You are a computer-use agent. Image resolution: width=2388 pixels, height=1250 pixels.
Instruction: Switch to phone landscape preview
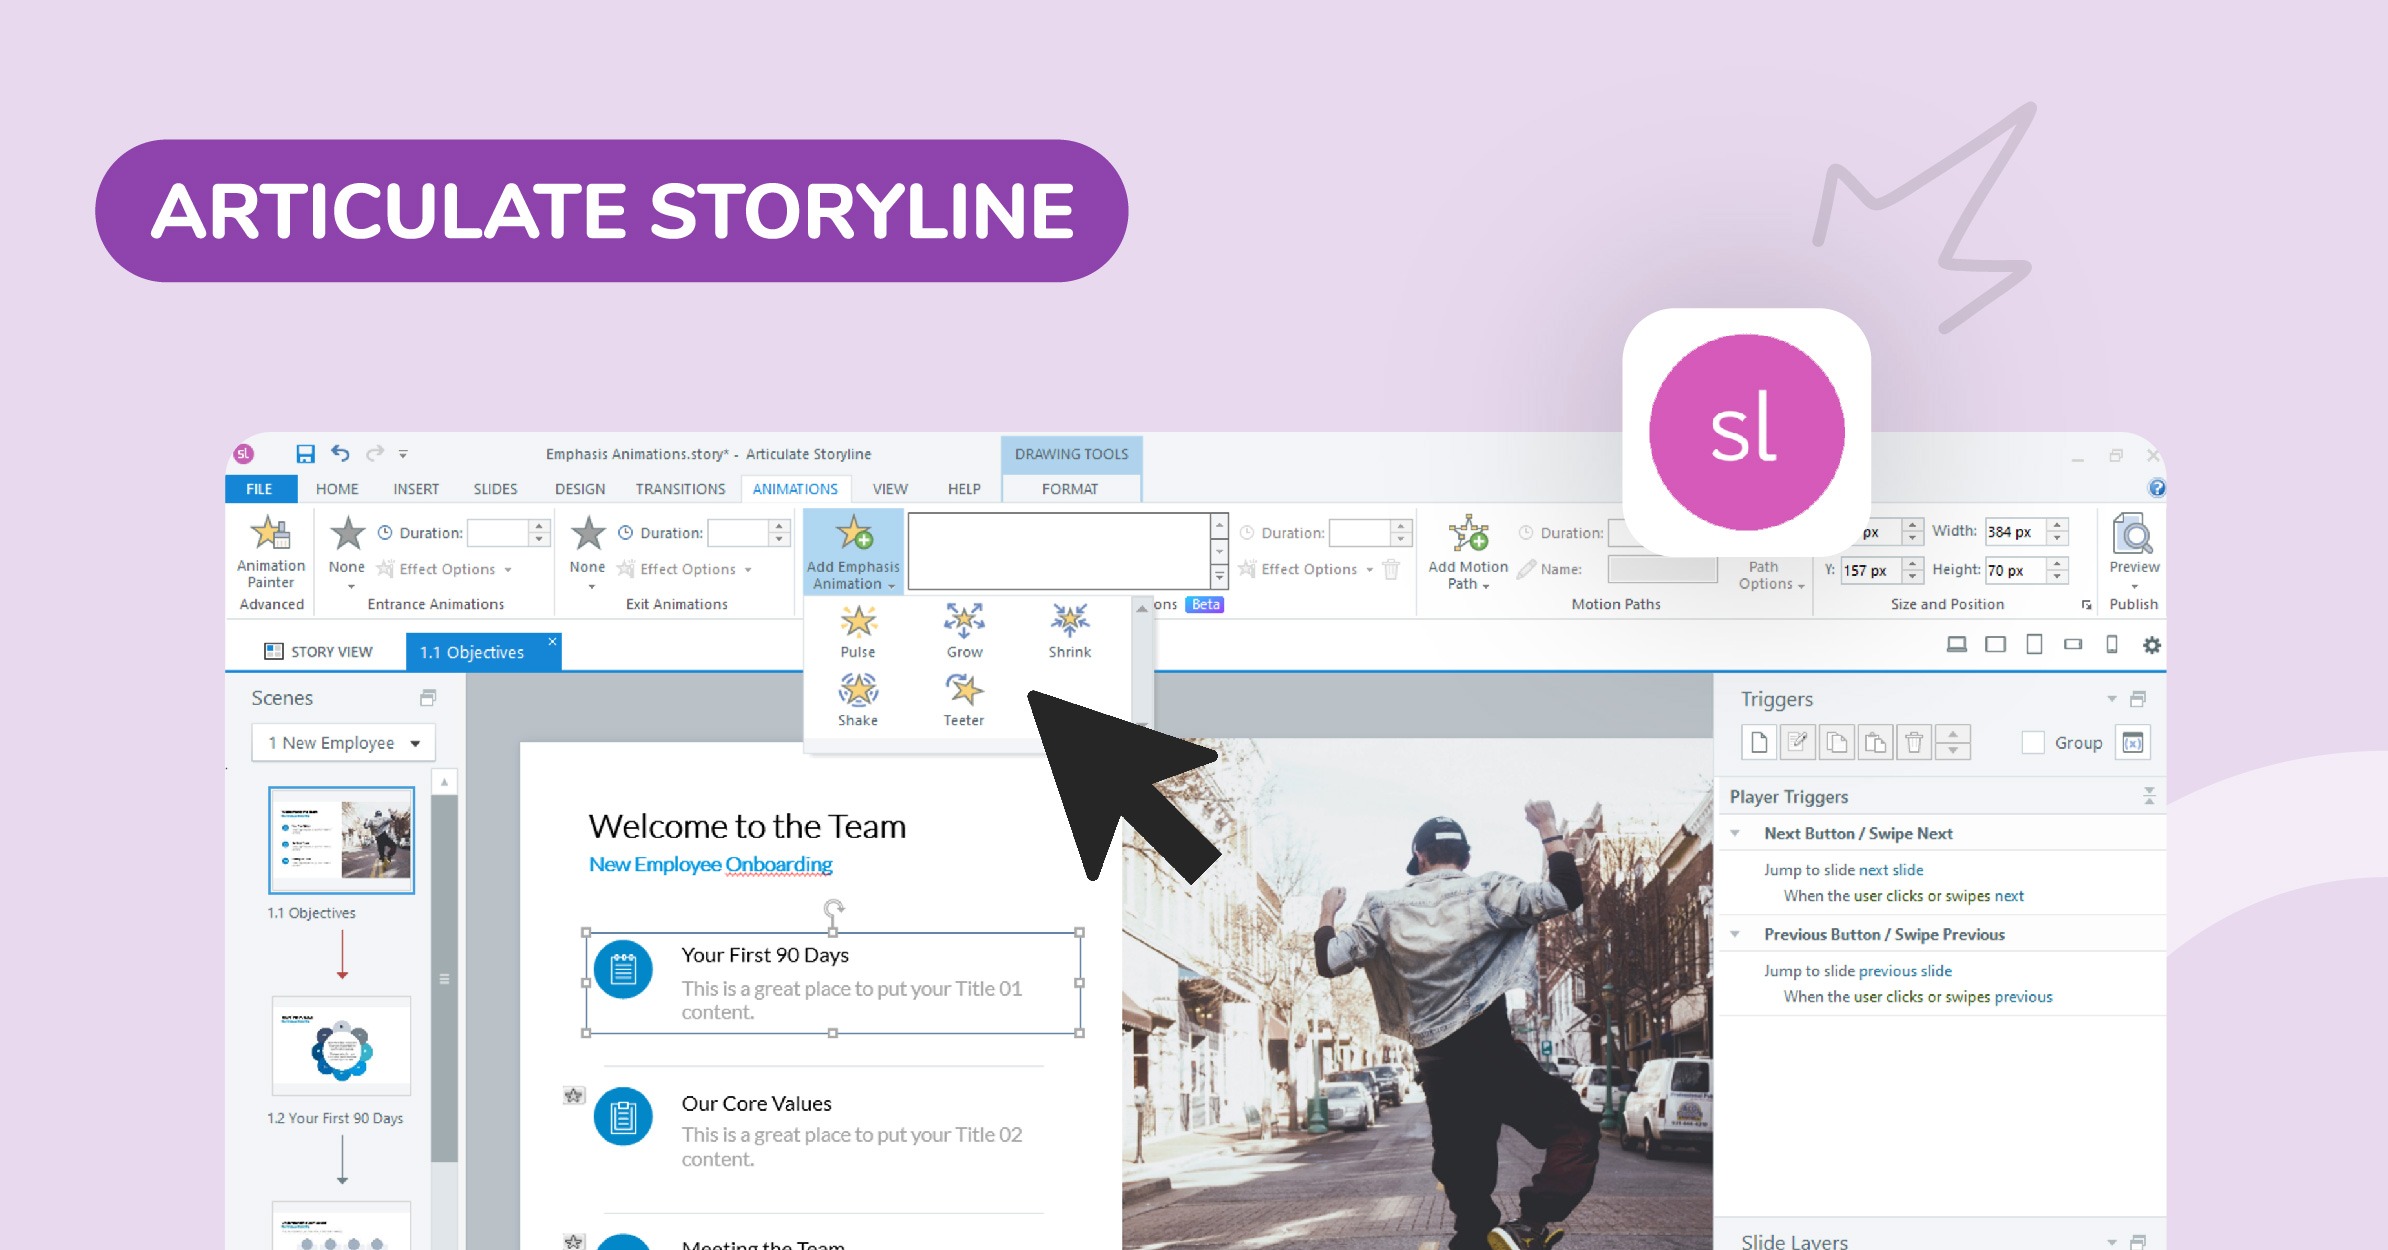coord(2073,645)
